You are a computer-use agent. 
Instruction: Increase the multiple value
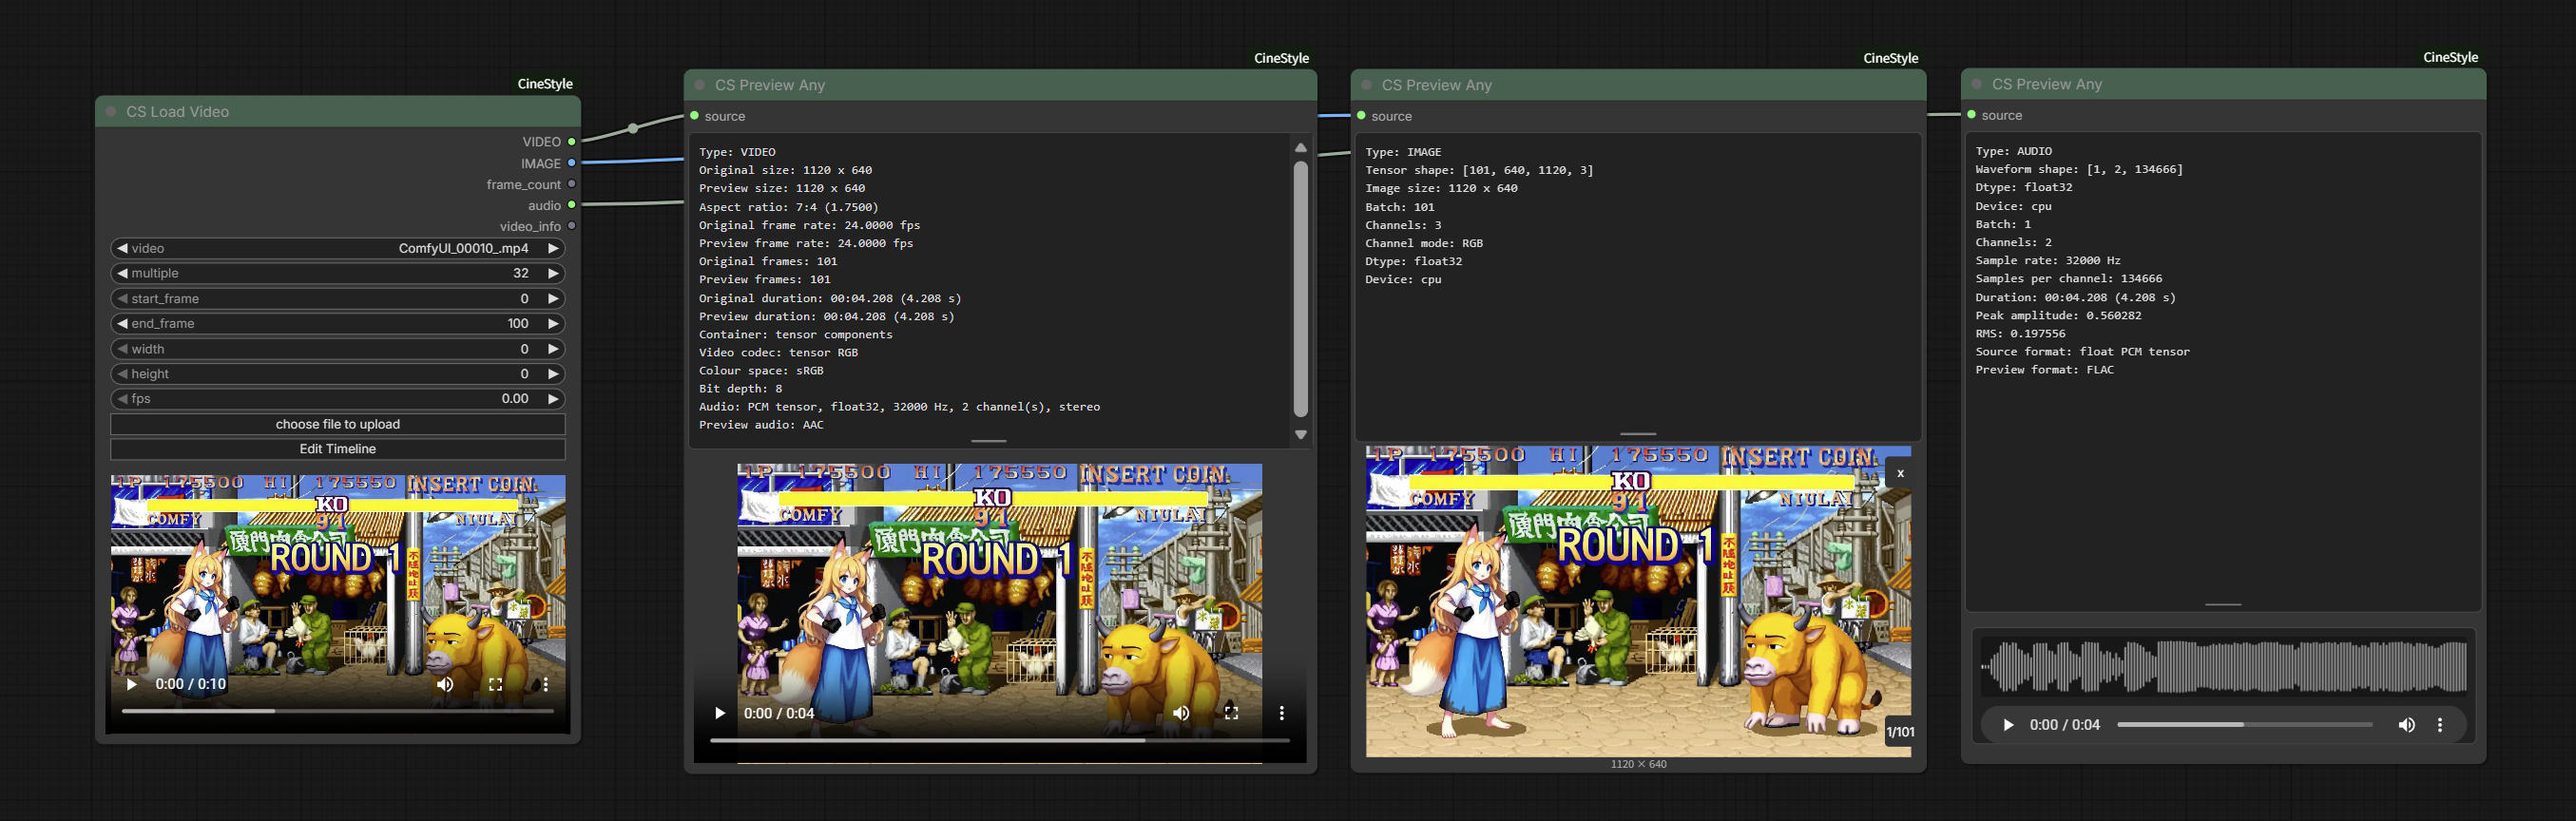(553, 273)
